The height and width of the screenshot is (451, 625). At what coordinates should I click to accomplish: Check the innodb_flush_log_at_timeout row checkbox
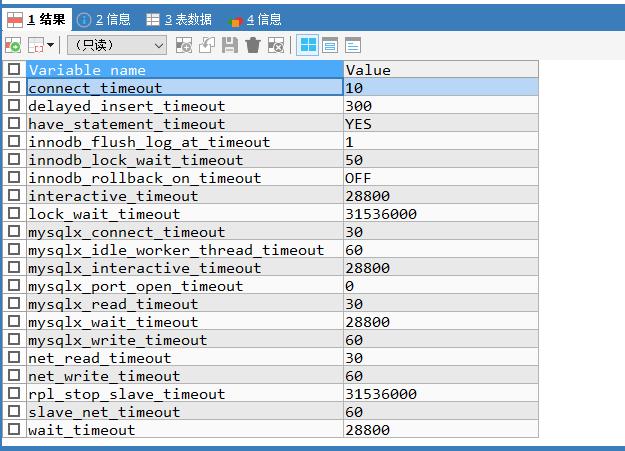[x=14, y=141]
